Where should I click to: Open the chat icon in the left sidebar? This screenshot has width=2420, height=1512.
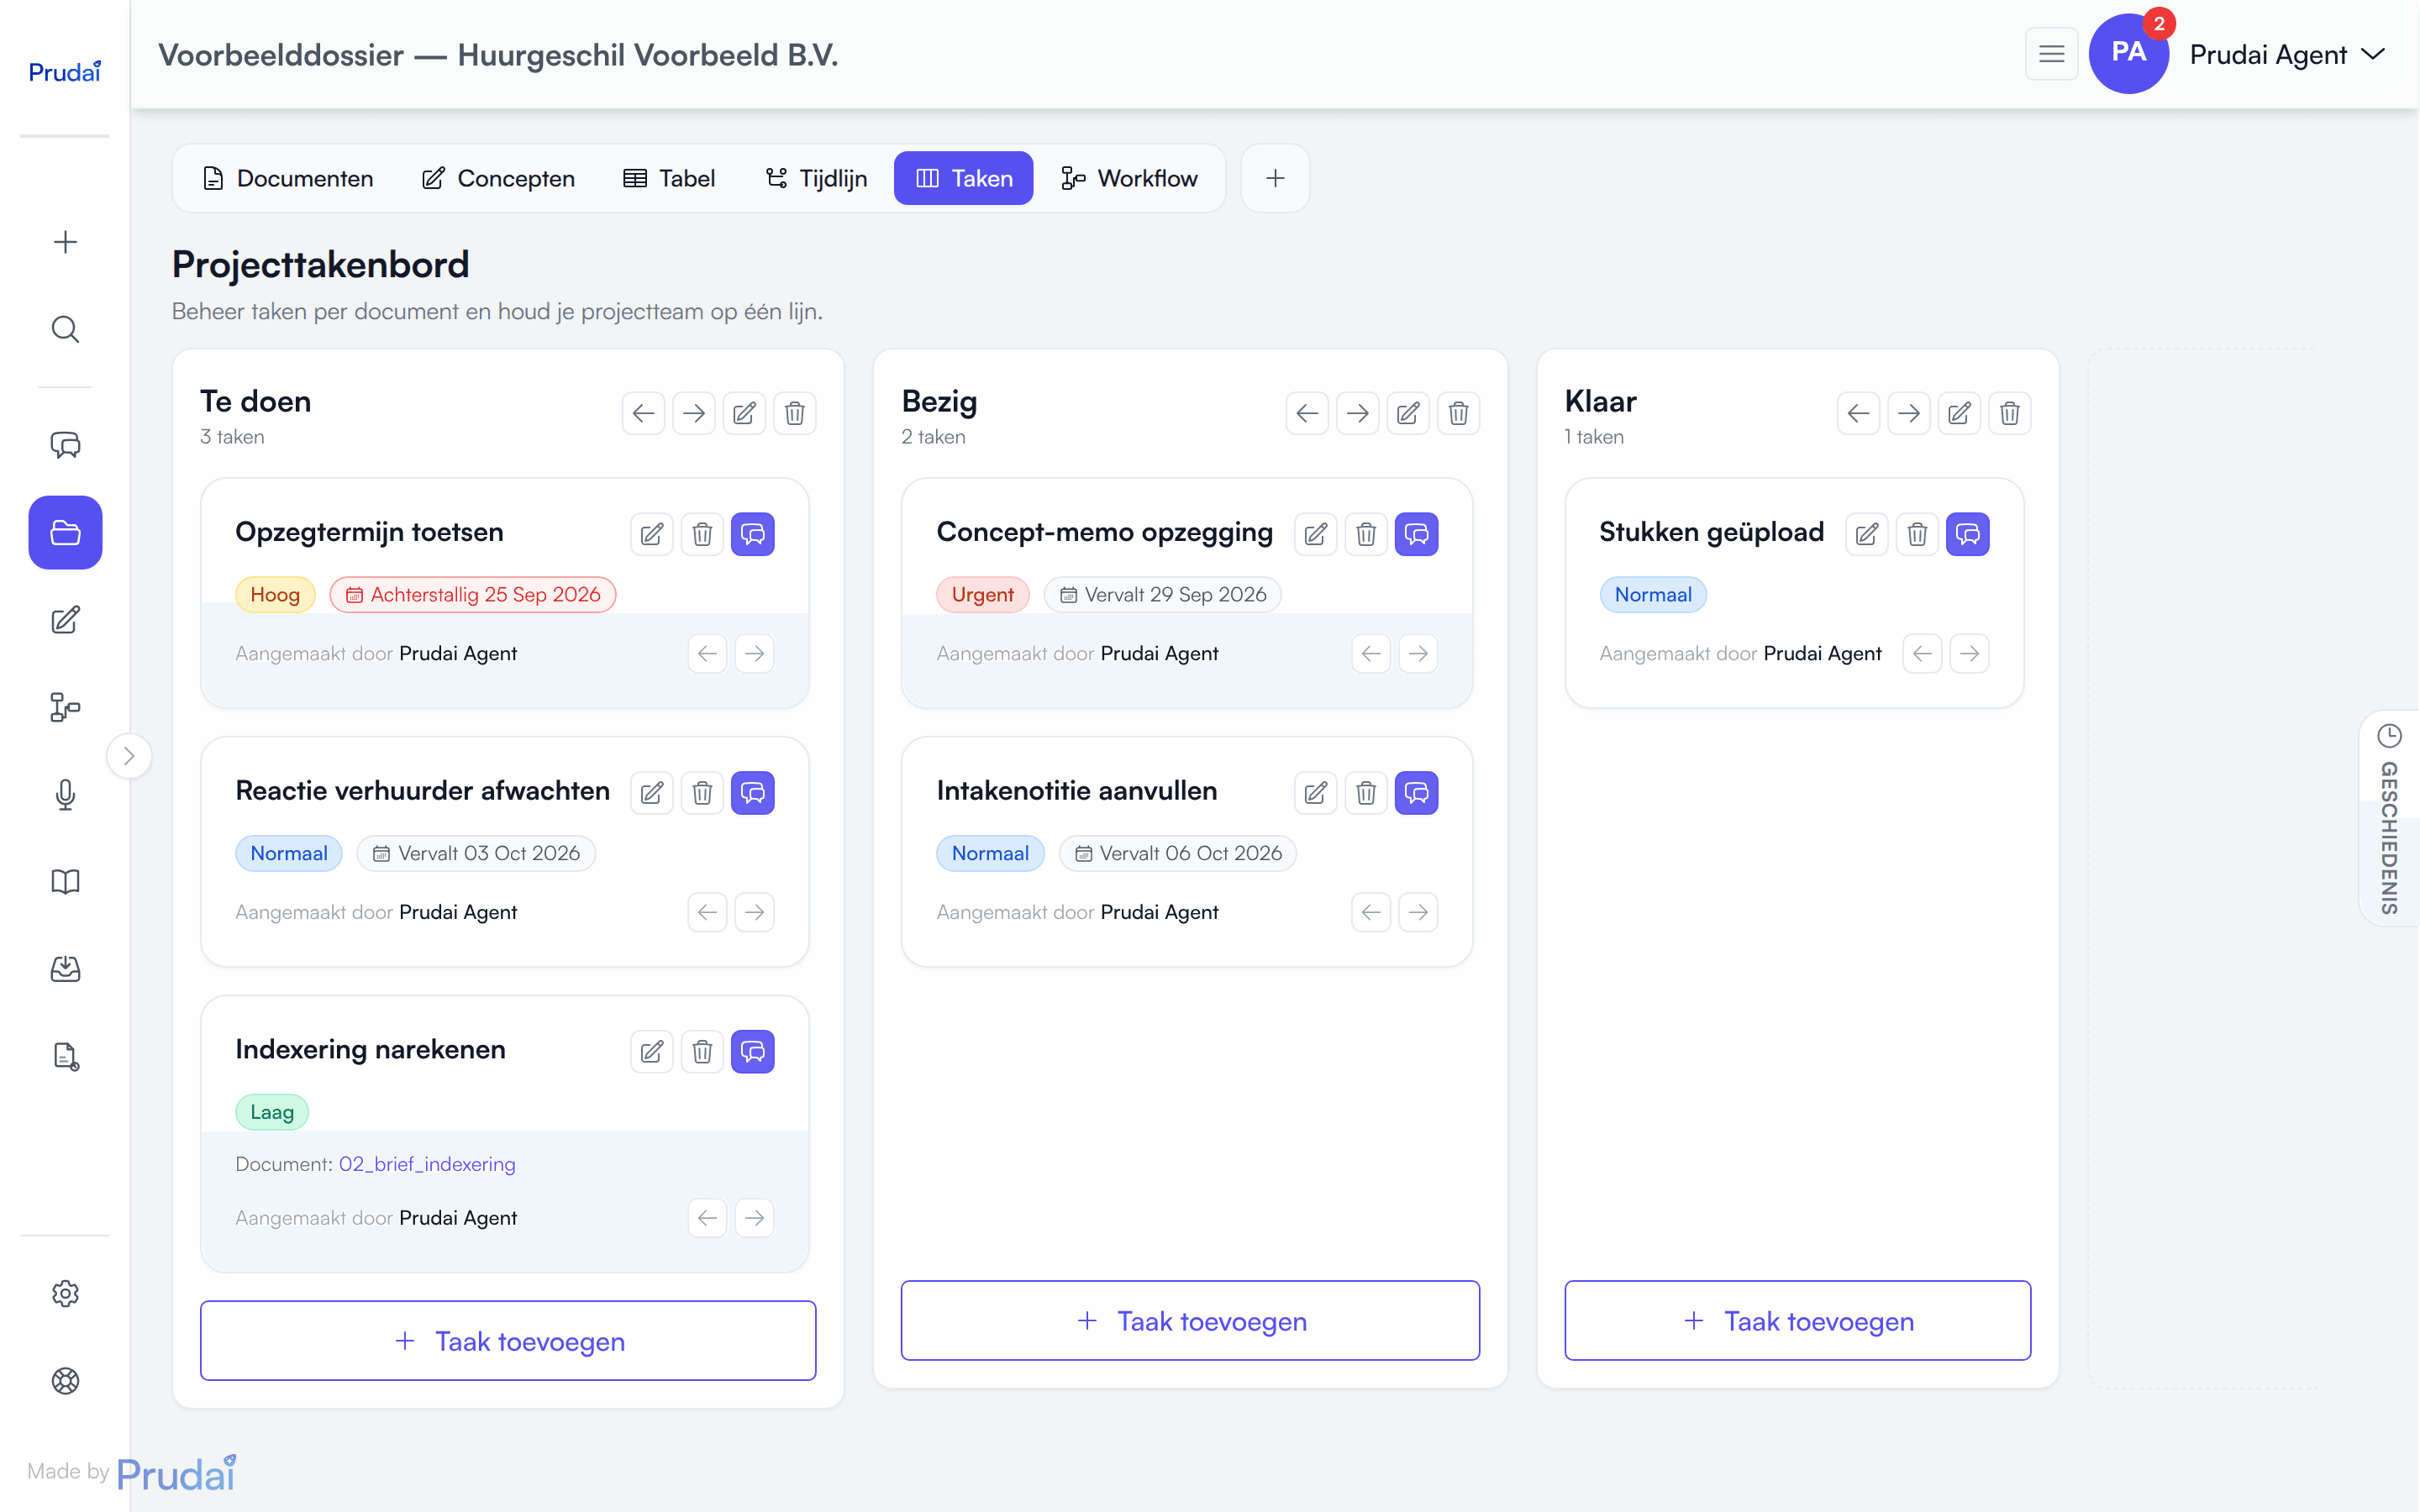point(65,445)
